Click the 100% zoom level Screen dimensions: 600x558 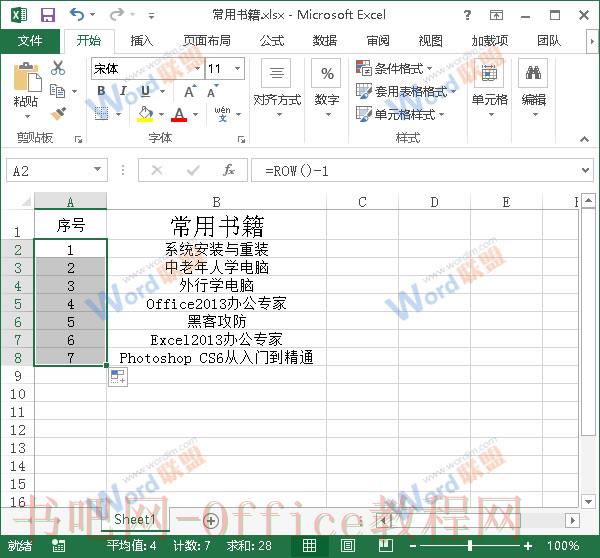562,546
